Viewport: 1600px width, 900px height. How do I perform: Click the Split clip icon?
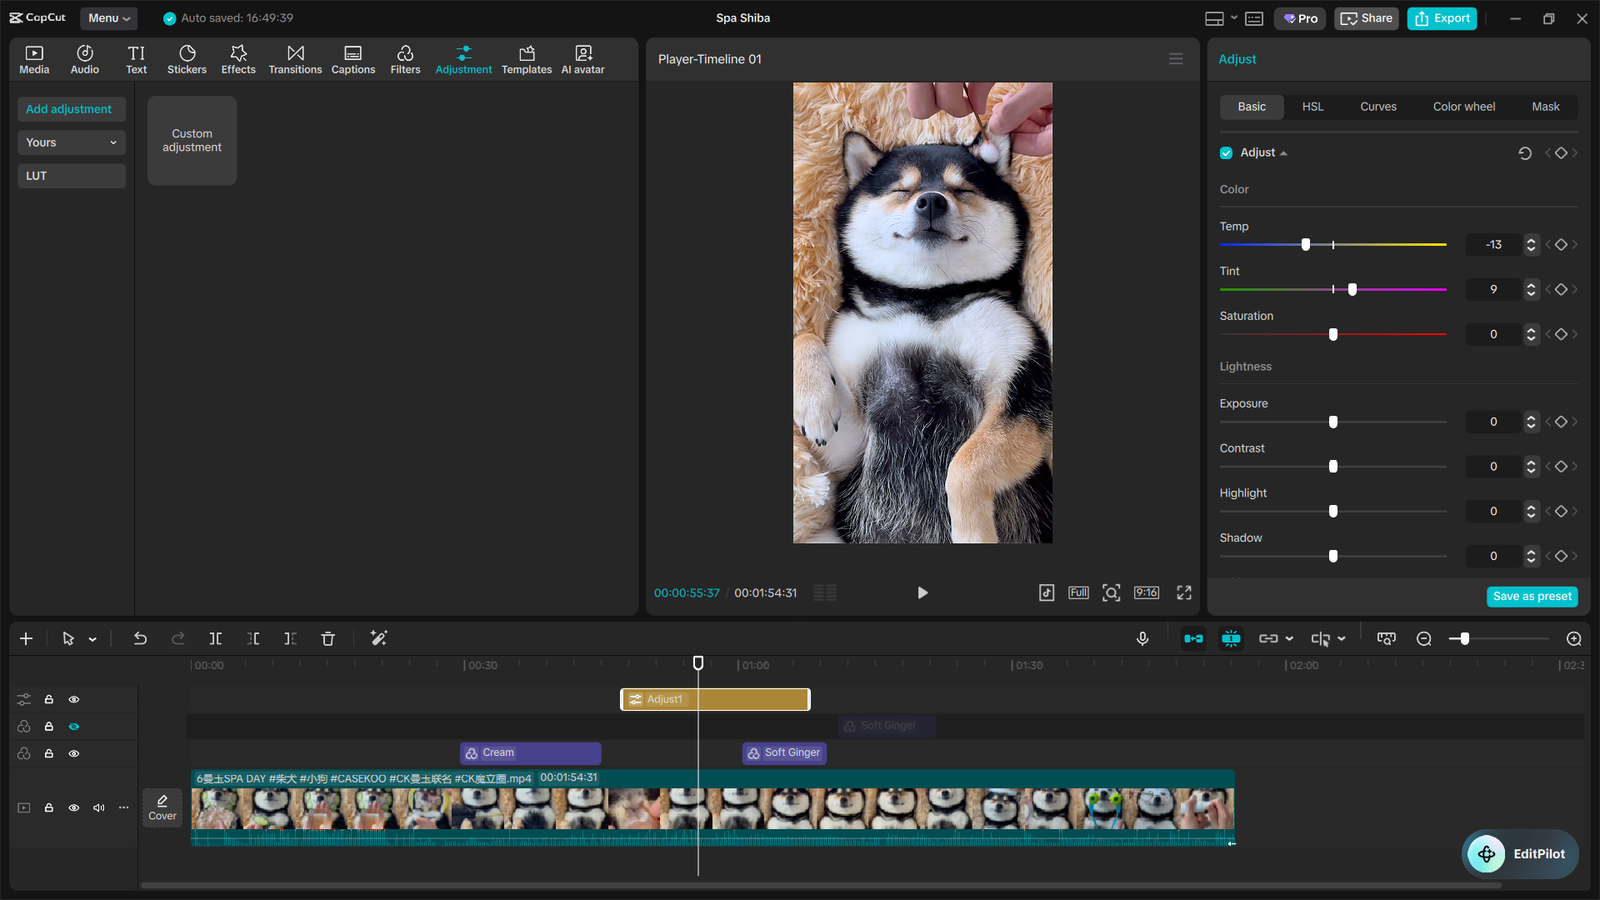(215, 638)
